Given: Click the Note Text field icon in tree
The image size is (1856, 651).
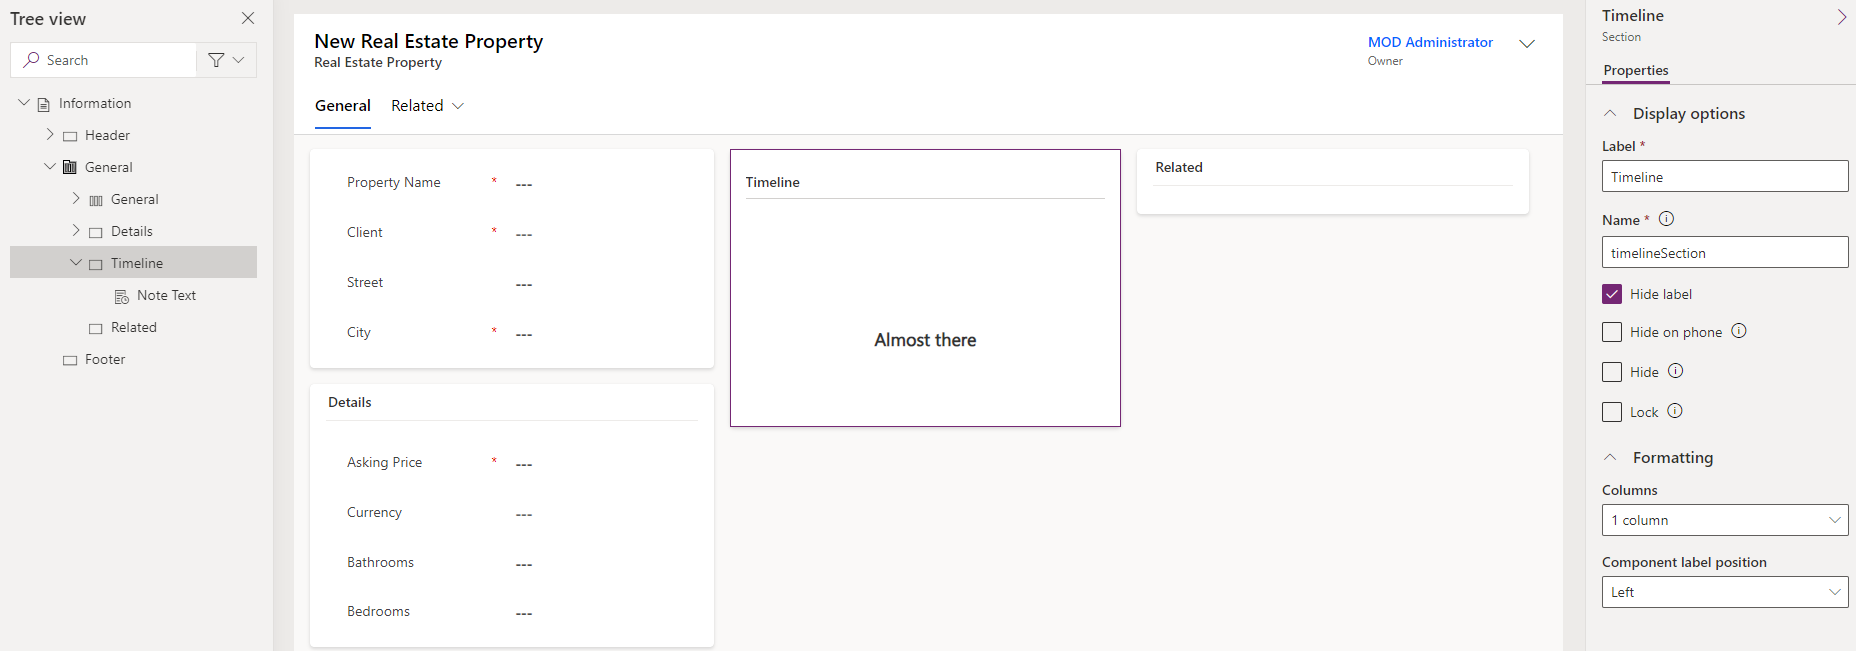Looking at the screenshot, I should [x=122, y=296].
